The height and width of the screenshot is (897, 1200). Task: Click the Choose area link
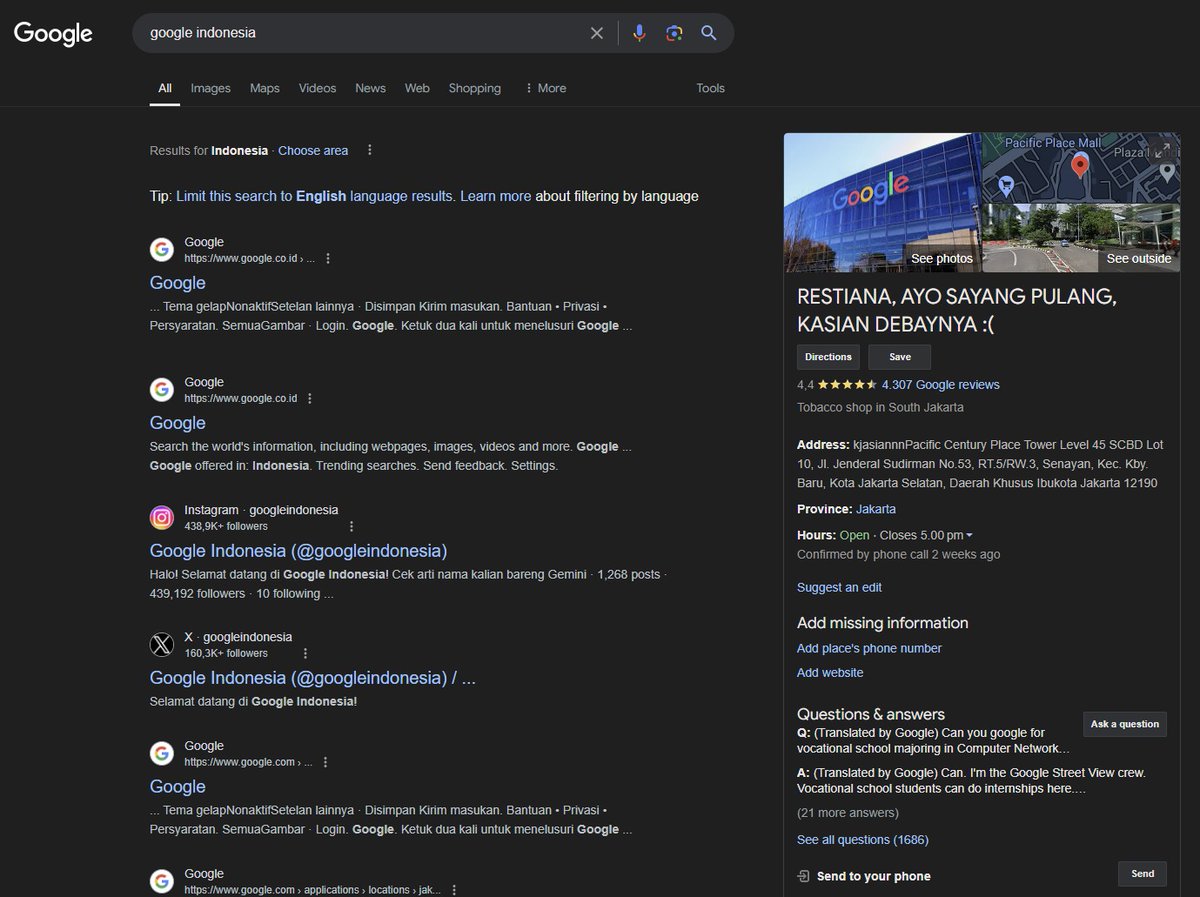click(x=313, y=150)
